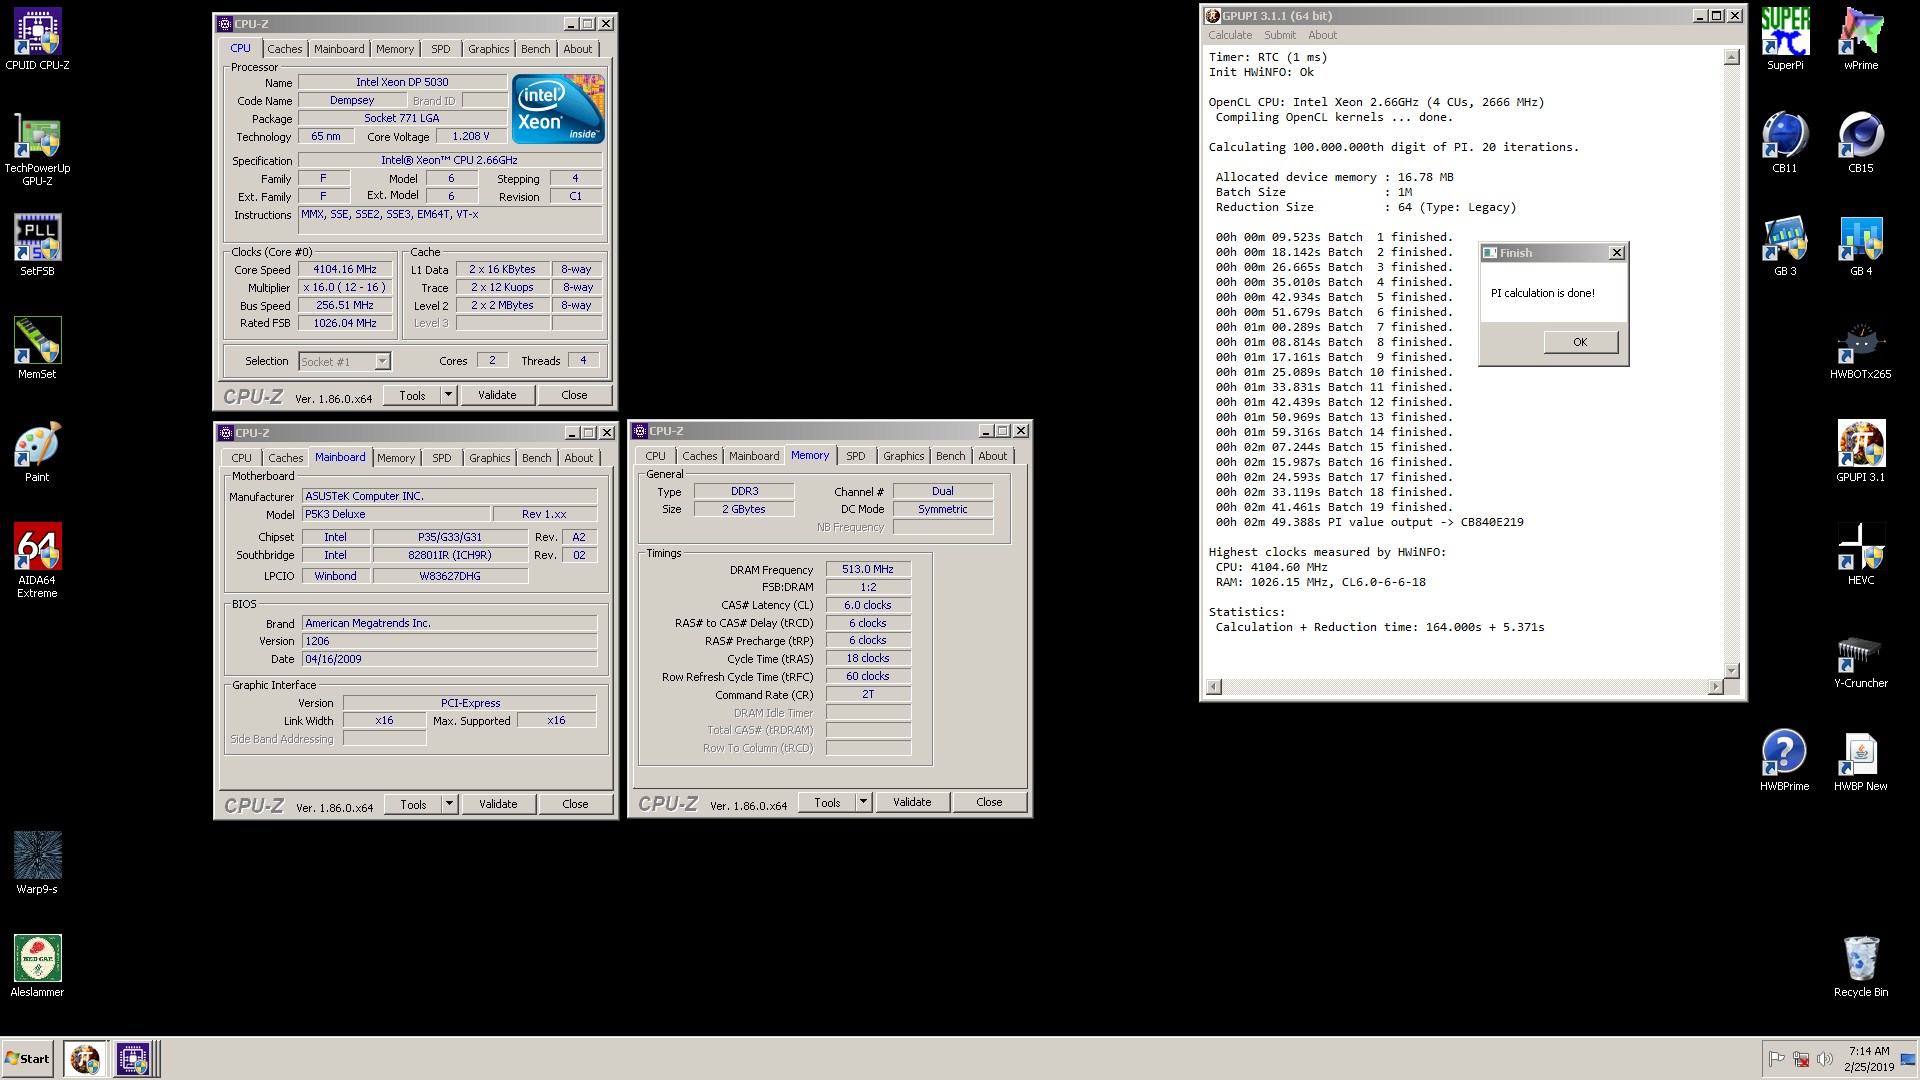Click the Intel Xeon DP 5030 name field
1920x1080 pixels.
coord(402,82)
